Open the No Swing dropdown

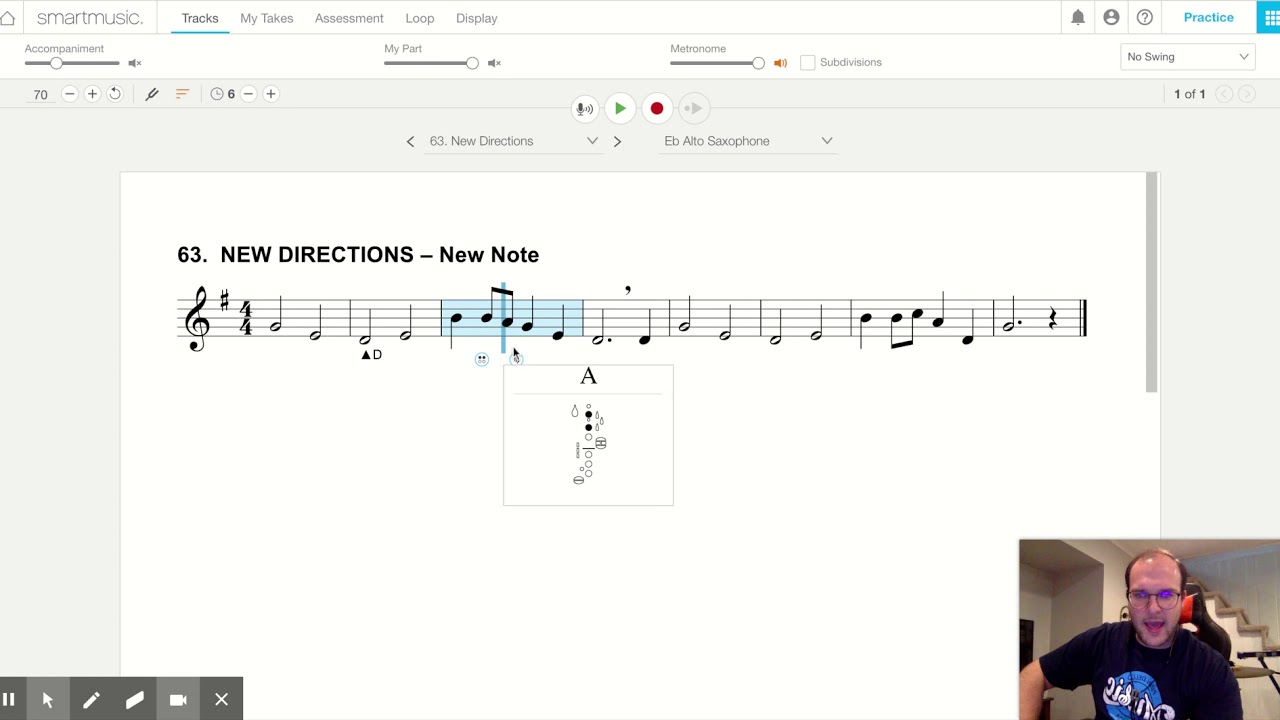pos(1188,57)
